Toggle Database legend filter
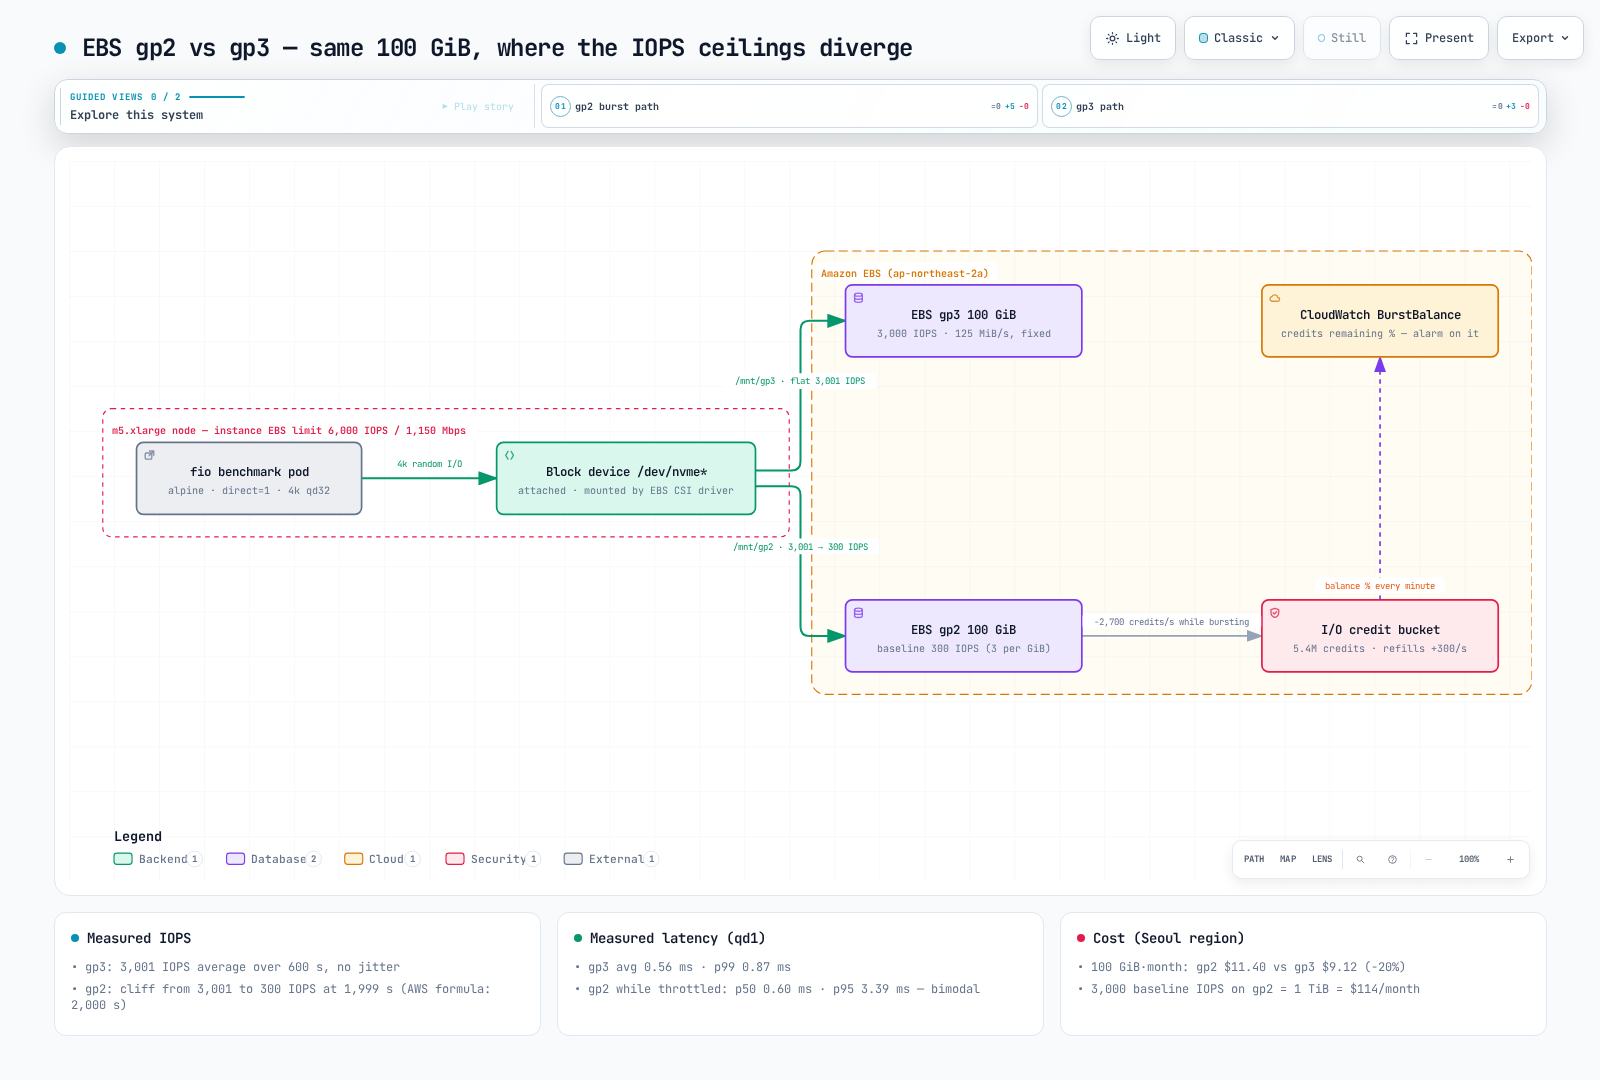 pyautogui.click(x=273, y=859)
